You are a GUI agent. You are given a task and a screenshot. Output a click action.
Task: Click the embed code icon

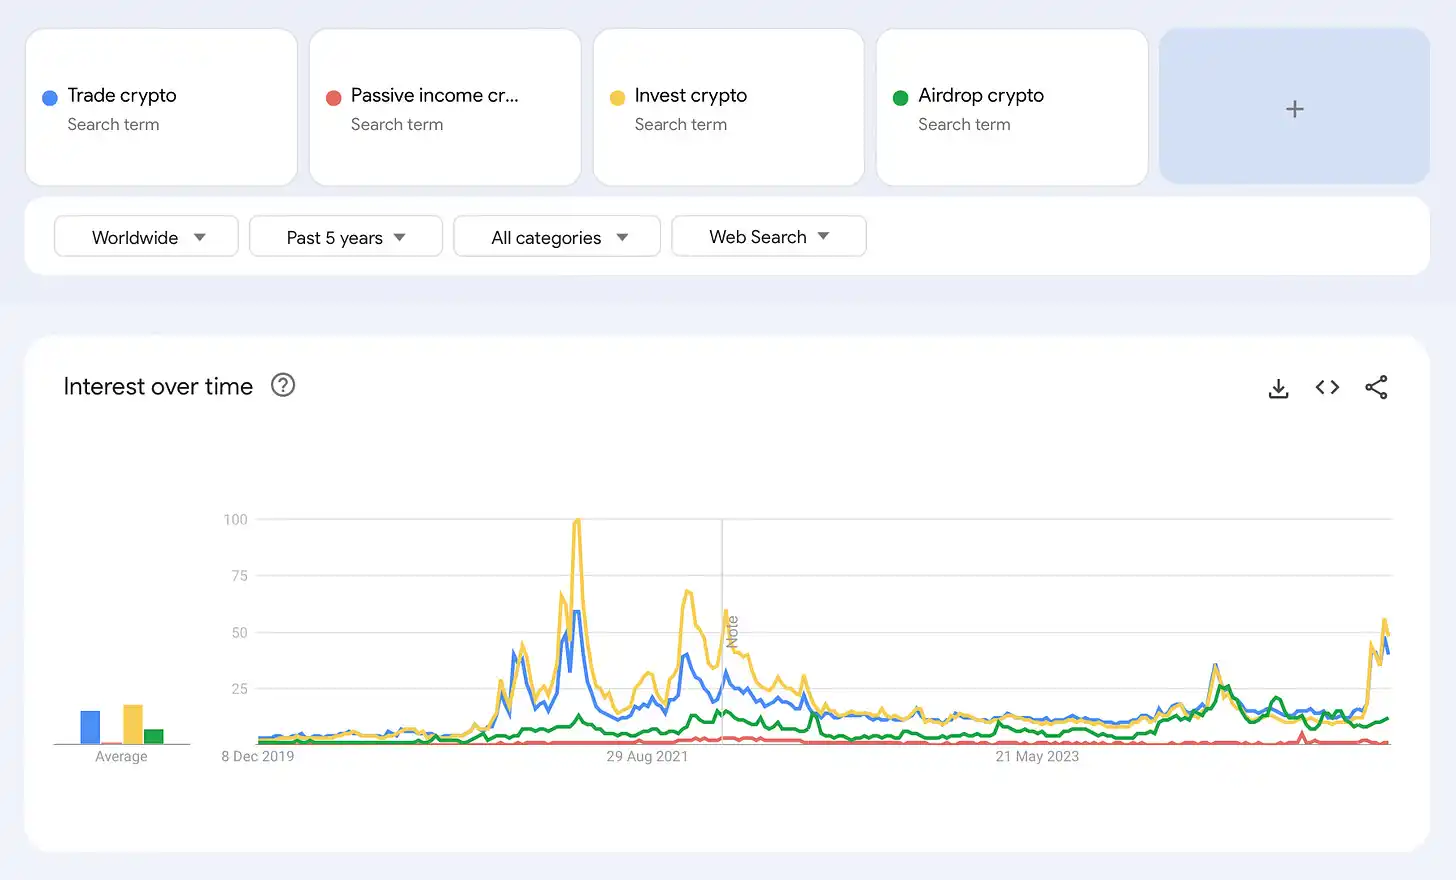[x=1327, y=388]
